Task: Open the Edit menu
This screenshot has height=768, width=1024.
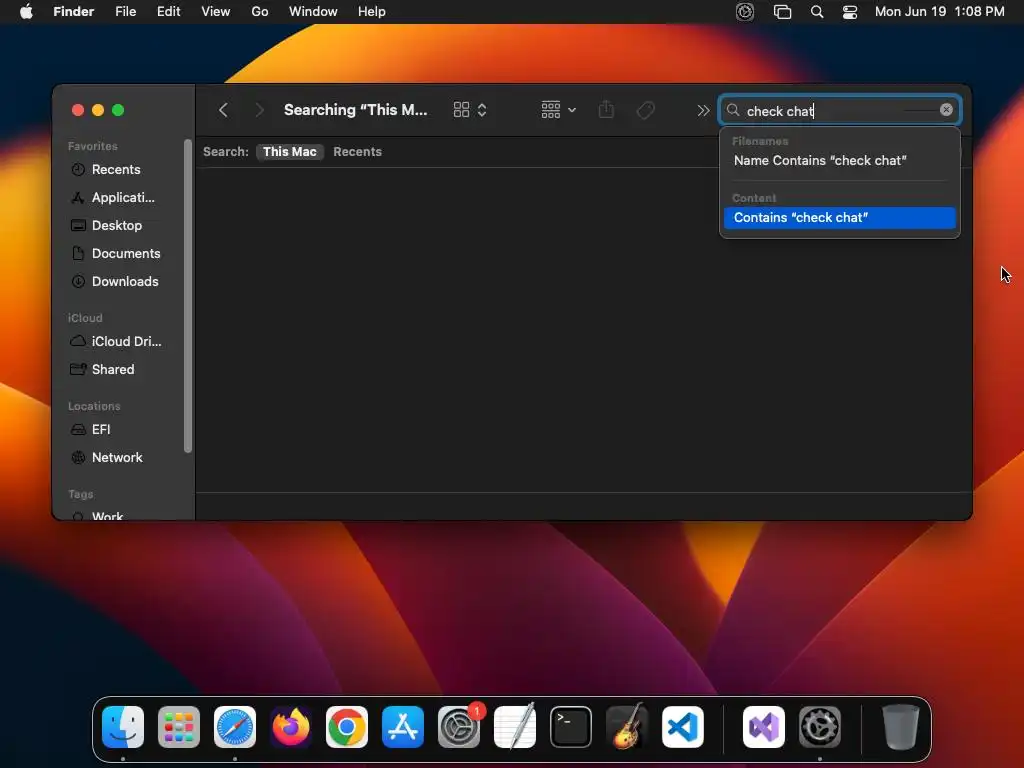Action: [168, 12]
